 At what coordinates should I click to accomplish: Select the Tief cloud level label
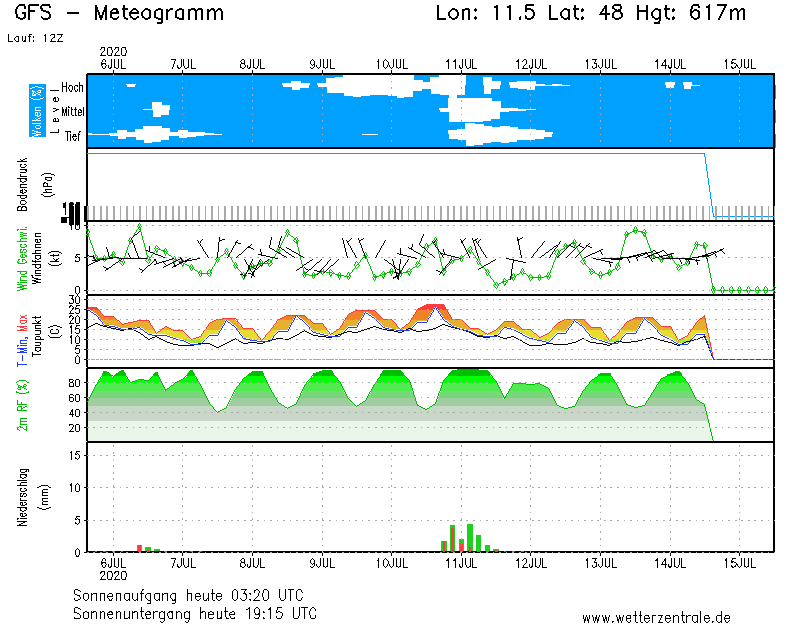pyautogui.click(x=73, y=136)
